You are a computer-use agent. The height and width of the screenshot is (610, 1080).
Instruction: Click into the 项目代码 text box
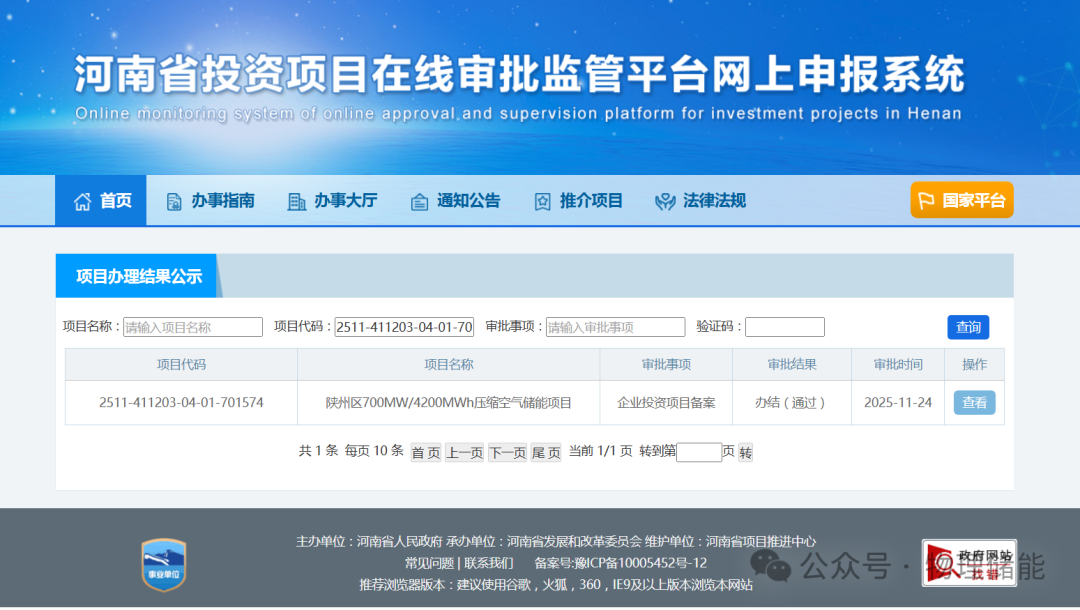tap(404, 327)
